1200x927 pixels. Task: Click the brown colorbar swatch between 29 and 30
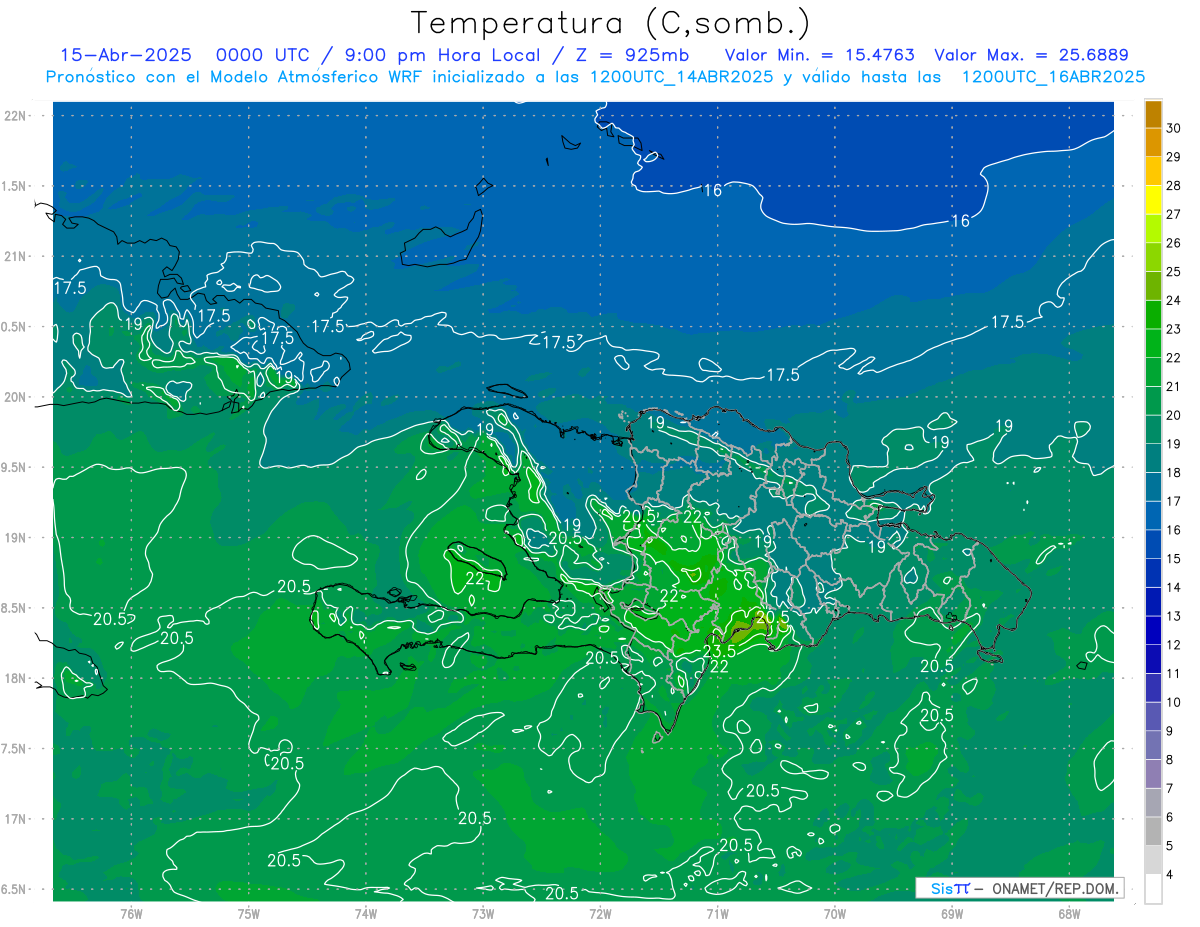pos(1154,143)
